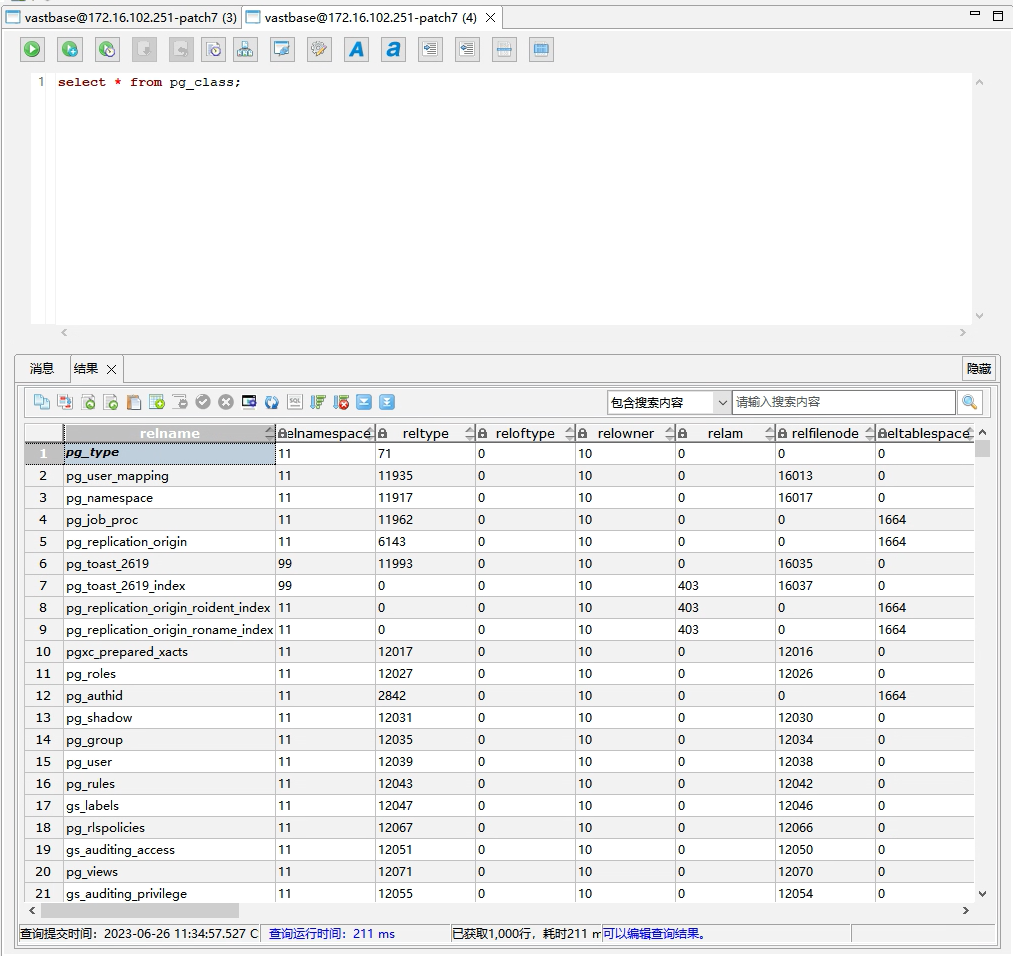This screenshot has height=956, width=1013.
Task: Run the SQL query with green play icon
Action: (33, 49)
